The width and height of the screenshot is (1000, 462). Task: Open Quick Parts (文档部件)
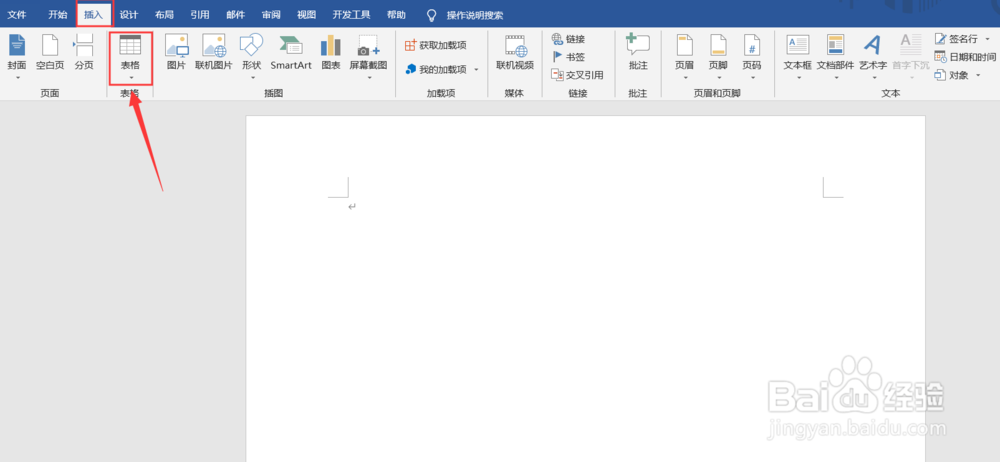(835, 54)
